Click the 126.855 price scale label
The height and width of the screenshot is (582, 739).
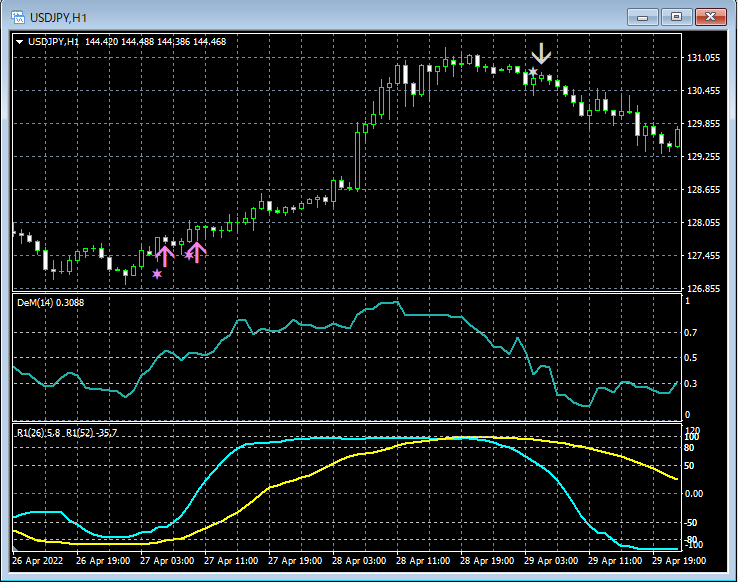(705, 289)
